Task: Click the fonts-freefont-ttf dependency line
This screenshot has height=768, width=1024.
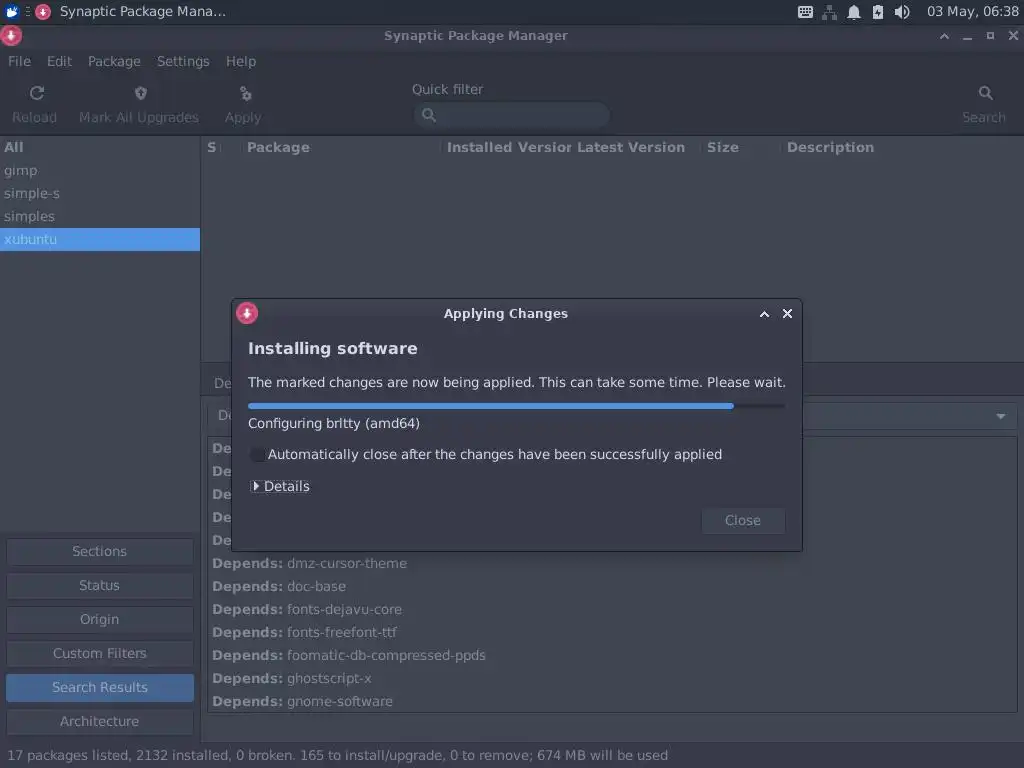Action: (x=304, y=632)
